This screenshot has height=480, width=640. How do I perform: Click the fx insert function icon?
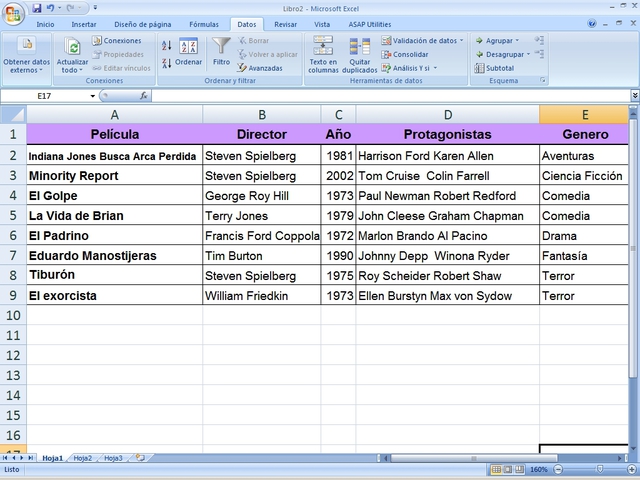coord(144,96)
